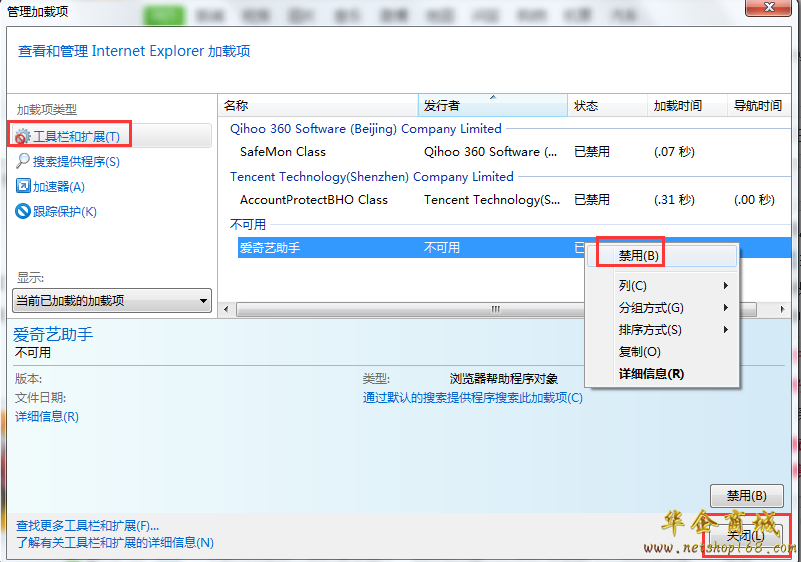Click the (.00 秒) navigation time cell

coord(754,200)
